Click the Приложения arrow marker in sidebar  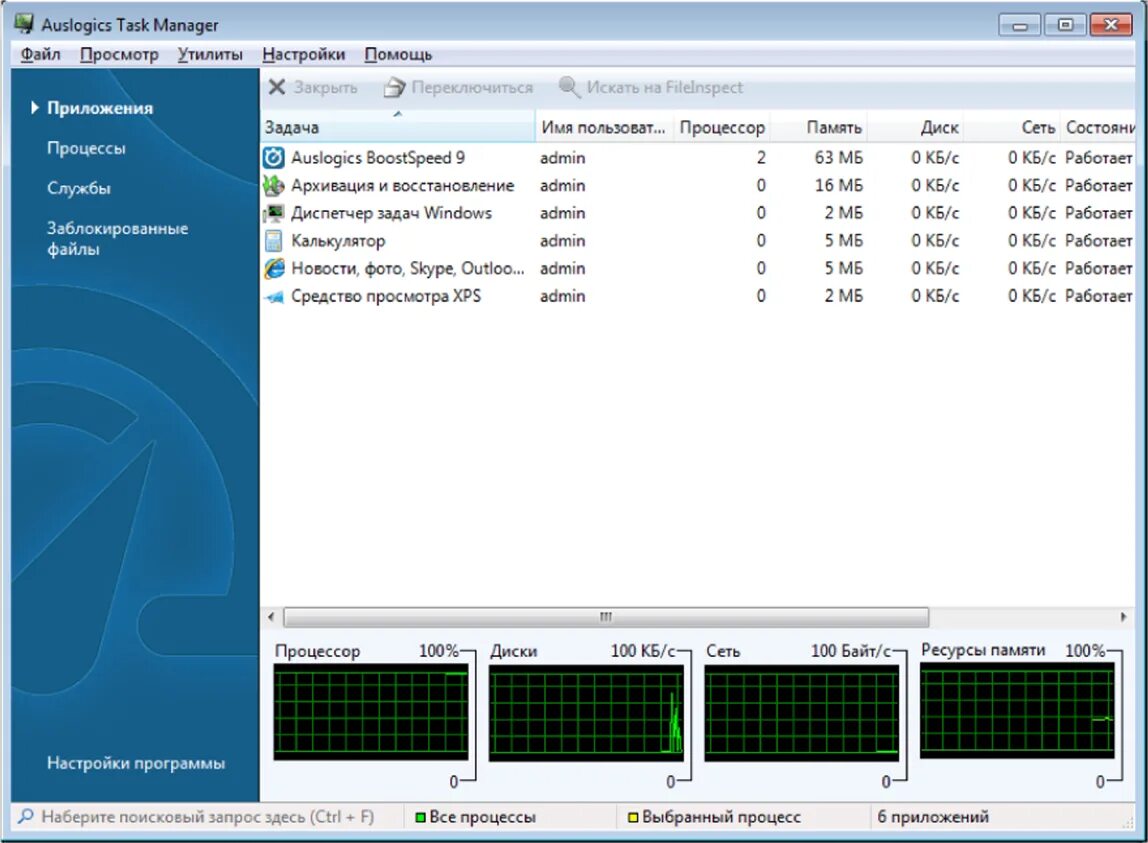point(34,108)
